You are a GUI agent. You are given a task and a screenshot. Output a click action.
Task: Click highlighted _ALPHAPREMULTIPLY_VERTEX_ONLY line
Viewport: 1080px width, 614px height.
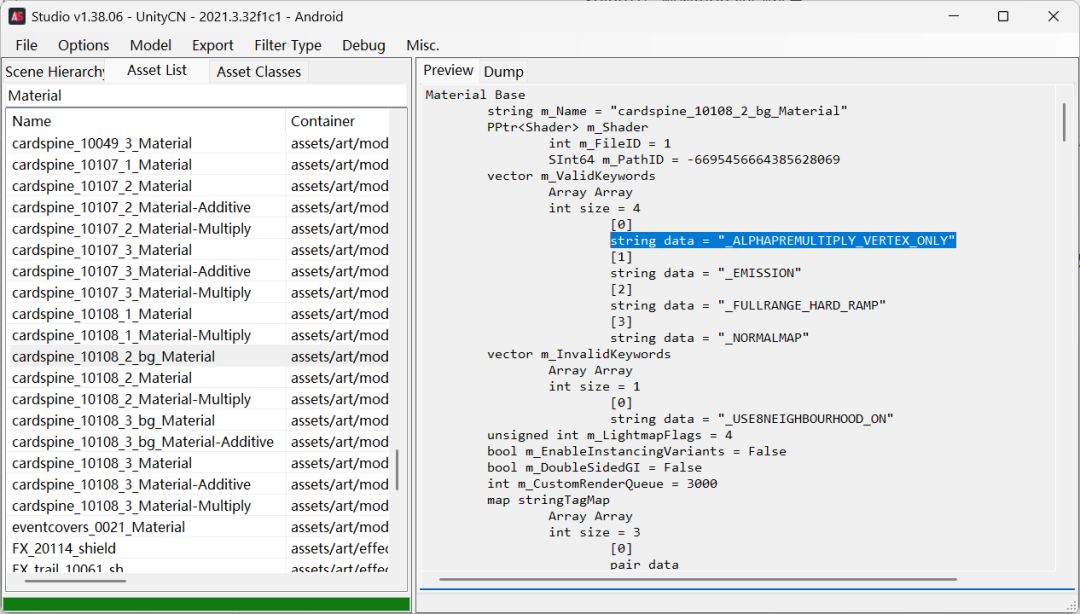[x=783, y=241]
